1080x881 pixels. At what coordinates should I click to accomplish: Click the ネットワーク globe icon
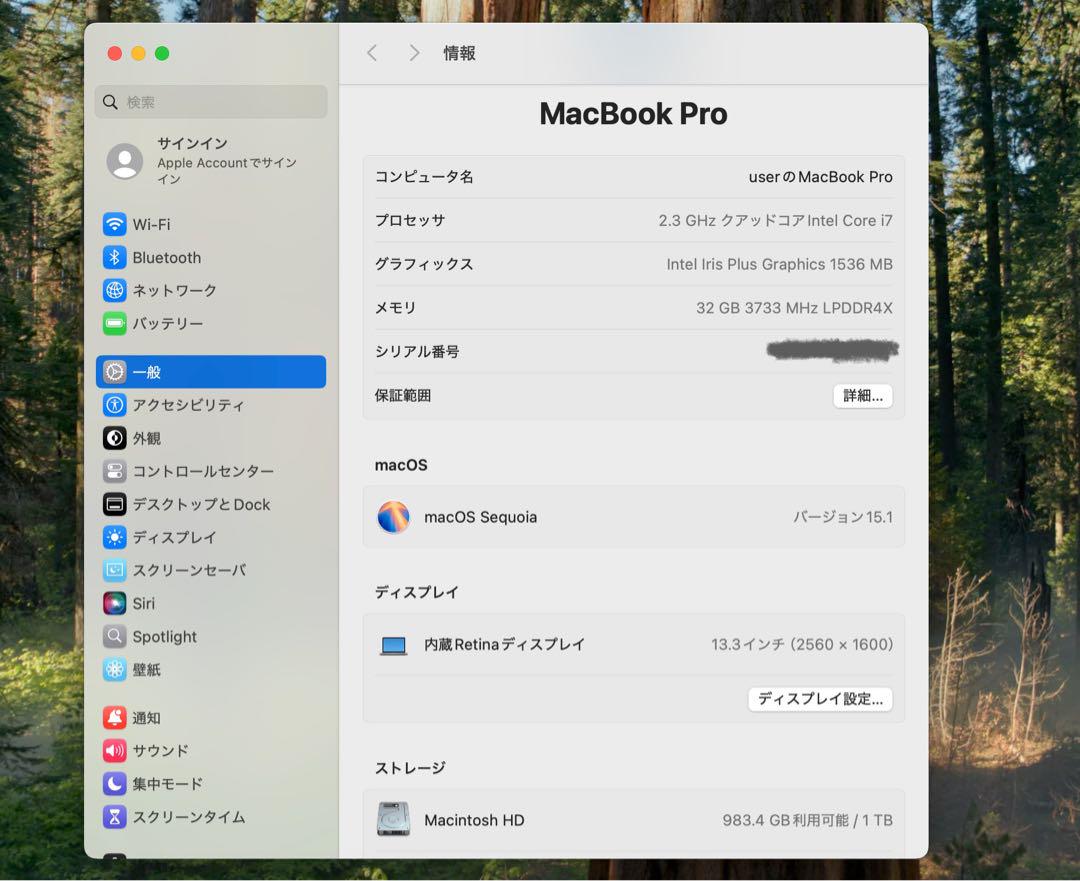[114, 290]
